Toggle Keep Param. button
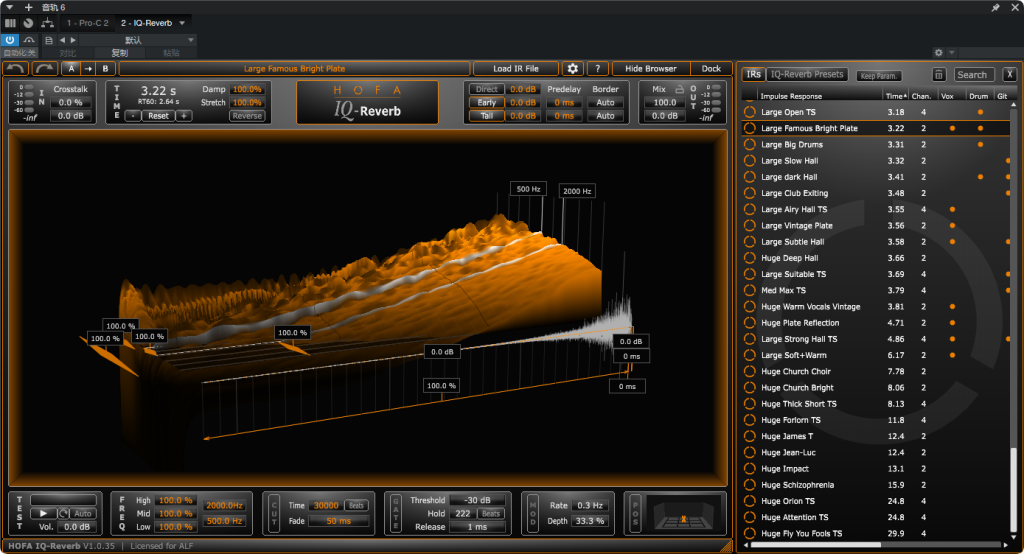This screenshot has height=554, width=1024. [x=879, y=76]
